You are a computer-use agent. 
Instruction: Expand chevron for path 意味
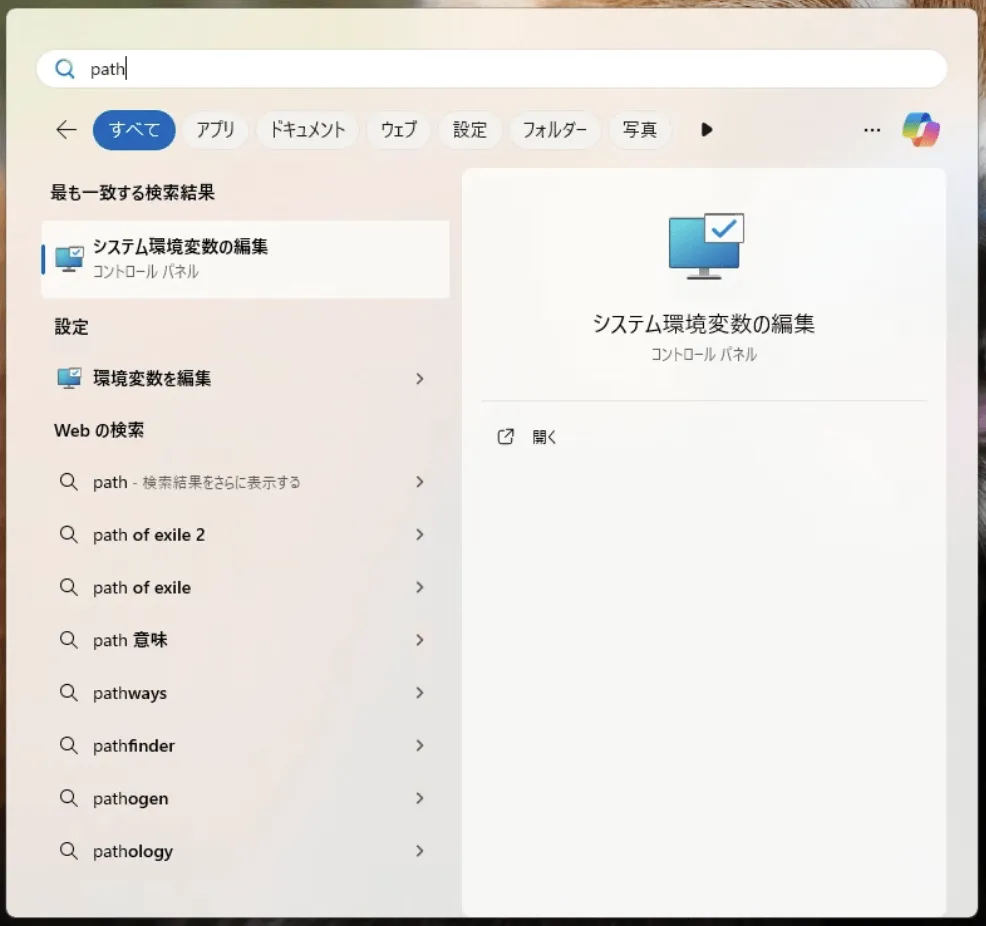click(x=419, y=640)
